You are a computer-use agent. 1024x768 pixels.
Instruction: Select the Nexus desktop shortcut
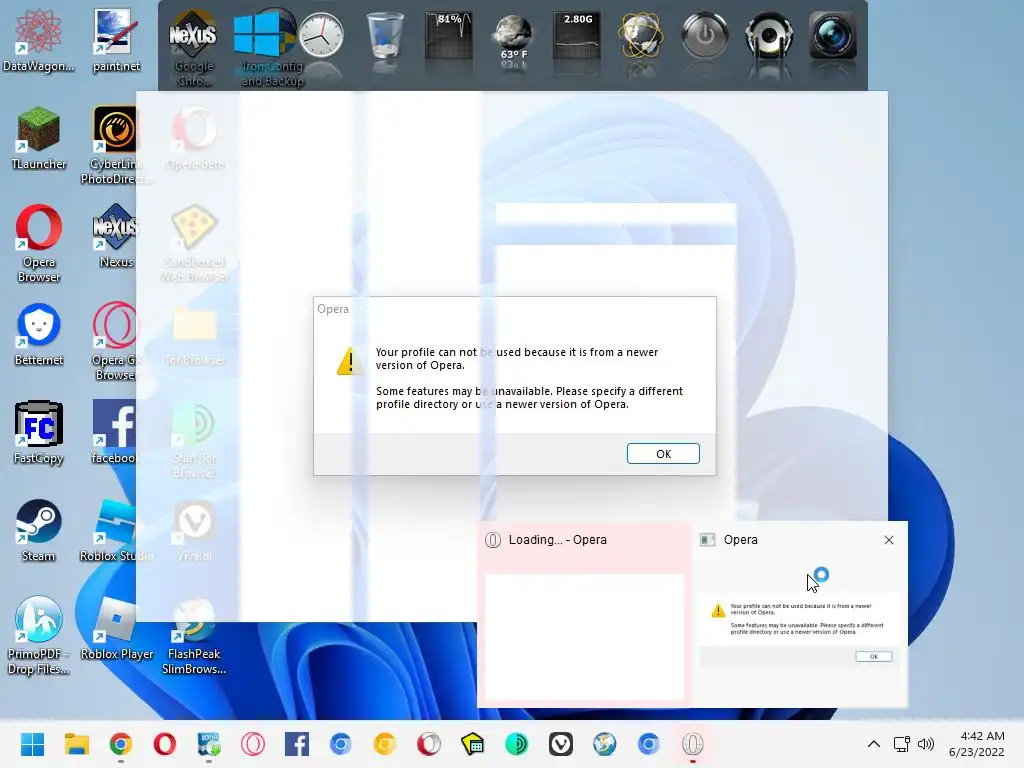coord(116,236)
